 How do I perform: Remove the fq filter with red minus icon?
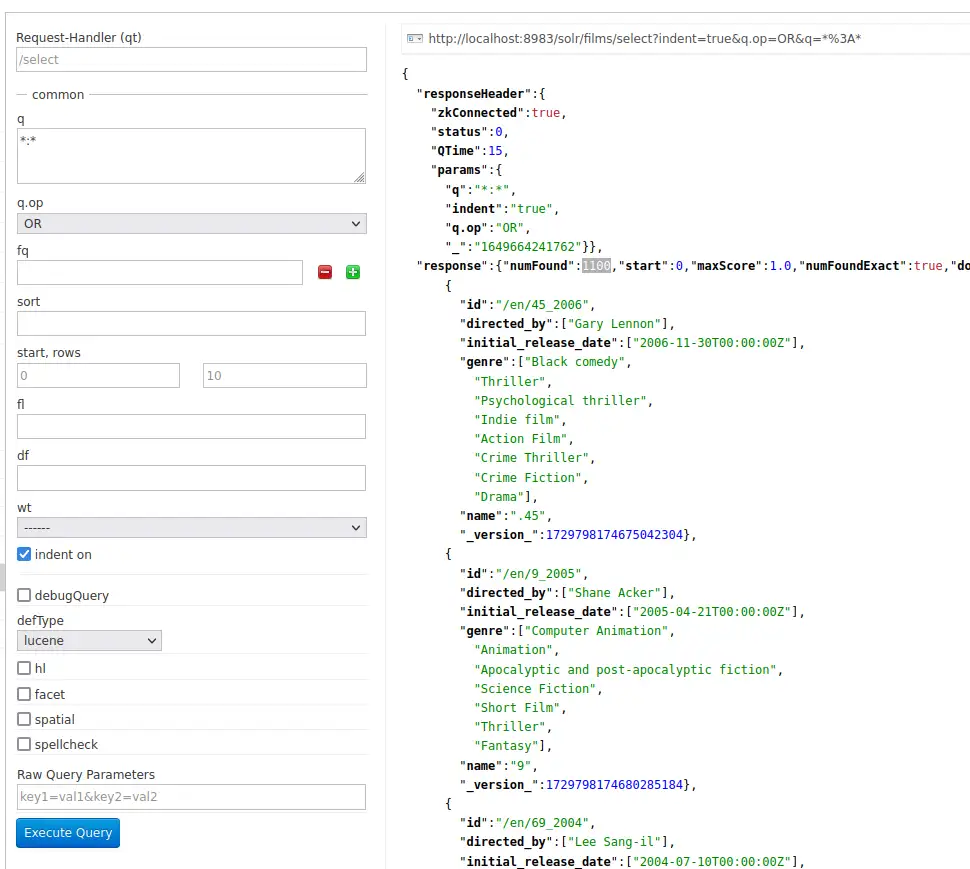point(325,272)
